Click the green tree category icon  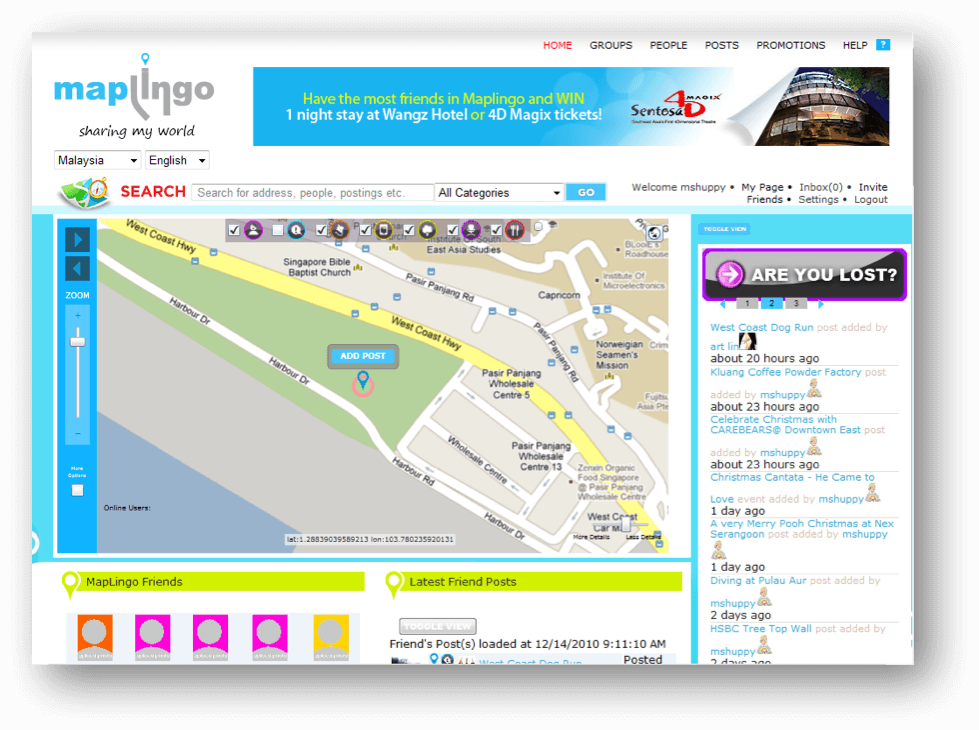[427, 230]
